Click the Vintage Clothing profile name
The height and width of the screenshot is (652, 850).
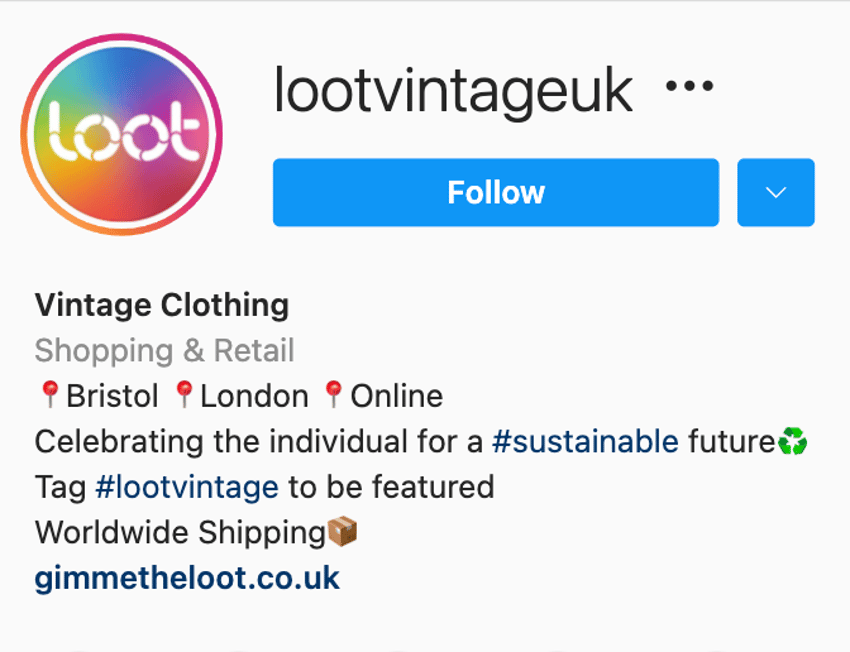pos(162,305)
